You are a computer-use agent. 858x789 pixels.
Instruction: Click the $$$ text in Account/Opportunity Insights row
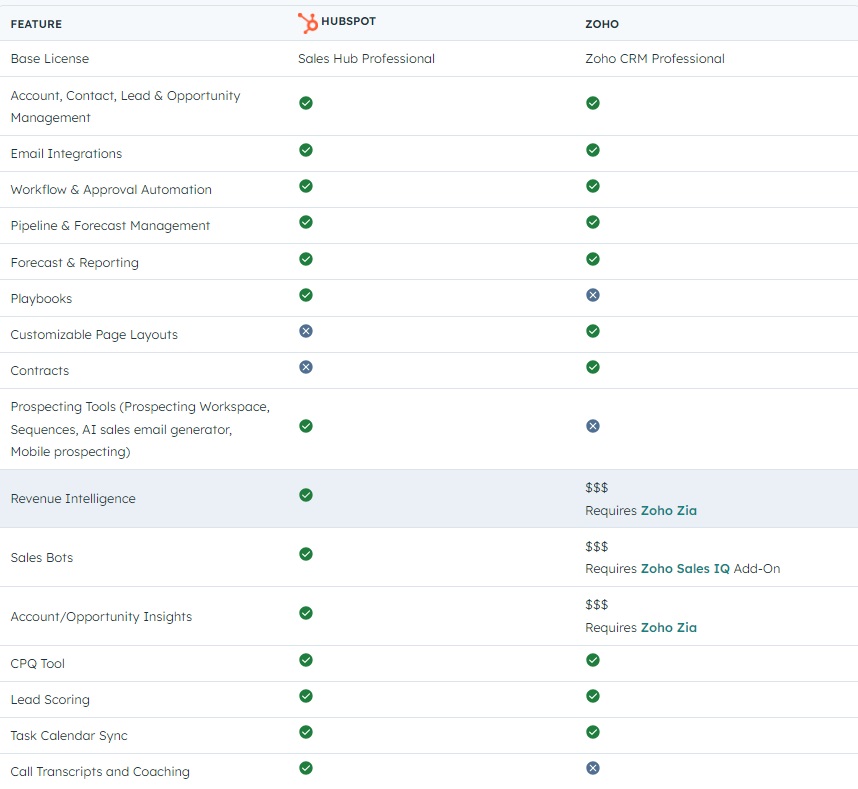coord(596,605)
